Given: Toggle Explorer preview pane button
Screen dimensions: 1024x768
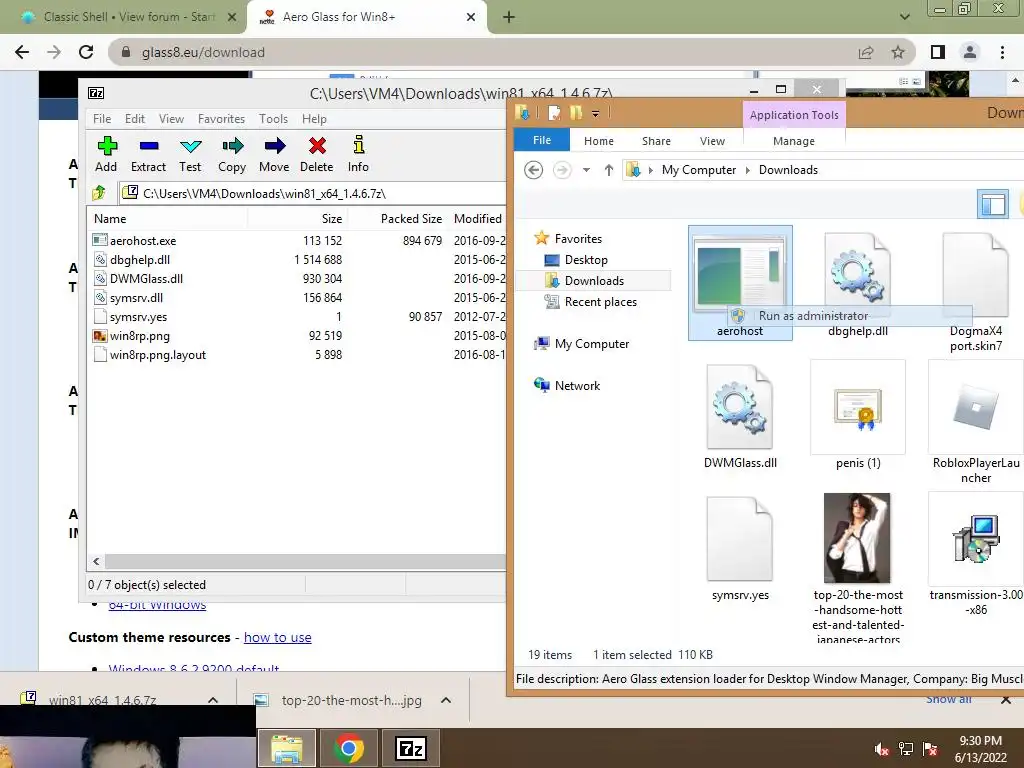Looking at the screenshot, I should coord(993,204).
